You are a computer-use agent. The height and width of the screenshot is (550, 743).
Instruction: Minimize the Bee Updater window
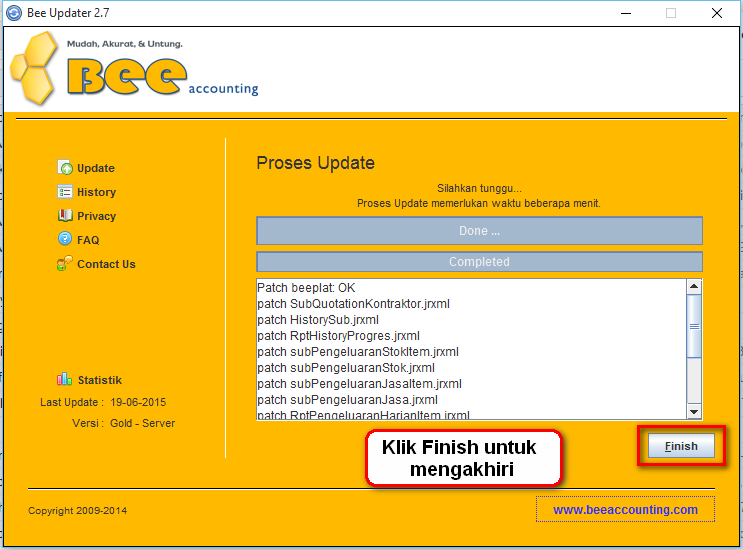(626, 13)
